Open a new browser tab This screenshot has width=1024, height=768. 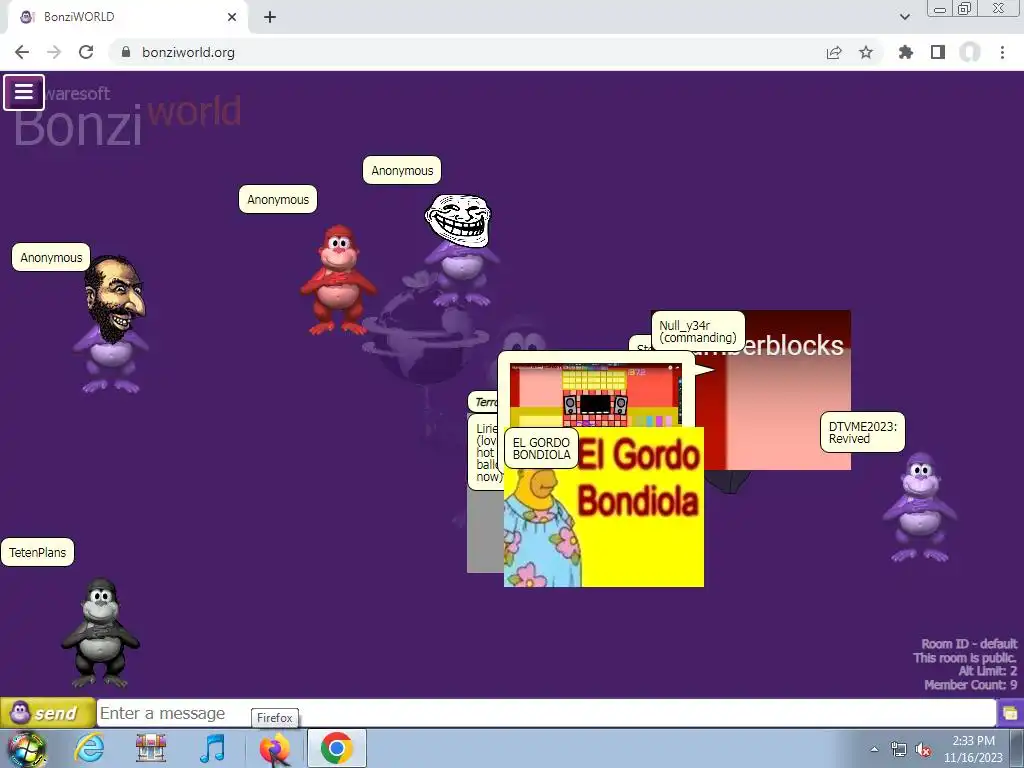270,17
